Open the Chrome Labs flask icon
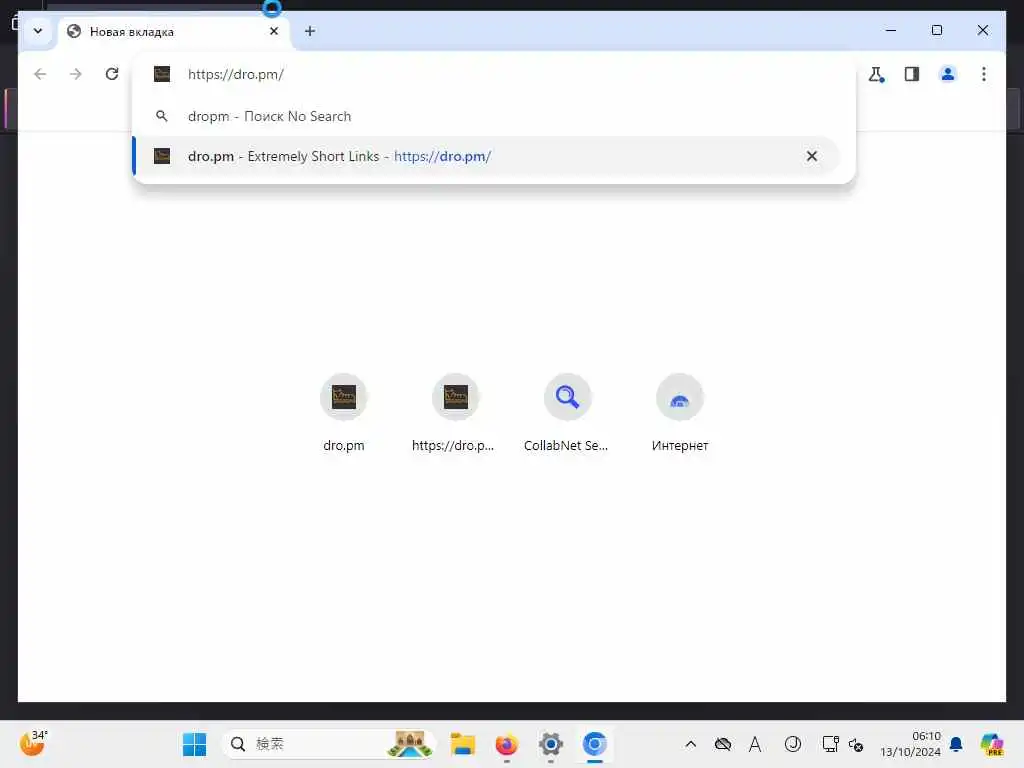1024x768 pixels. point(876,74)
